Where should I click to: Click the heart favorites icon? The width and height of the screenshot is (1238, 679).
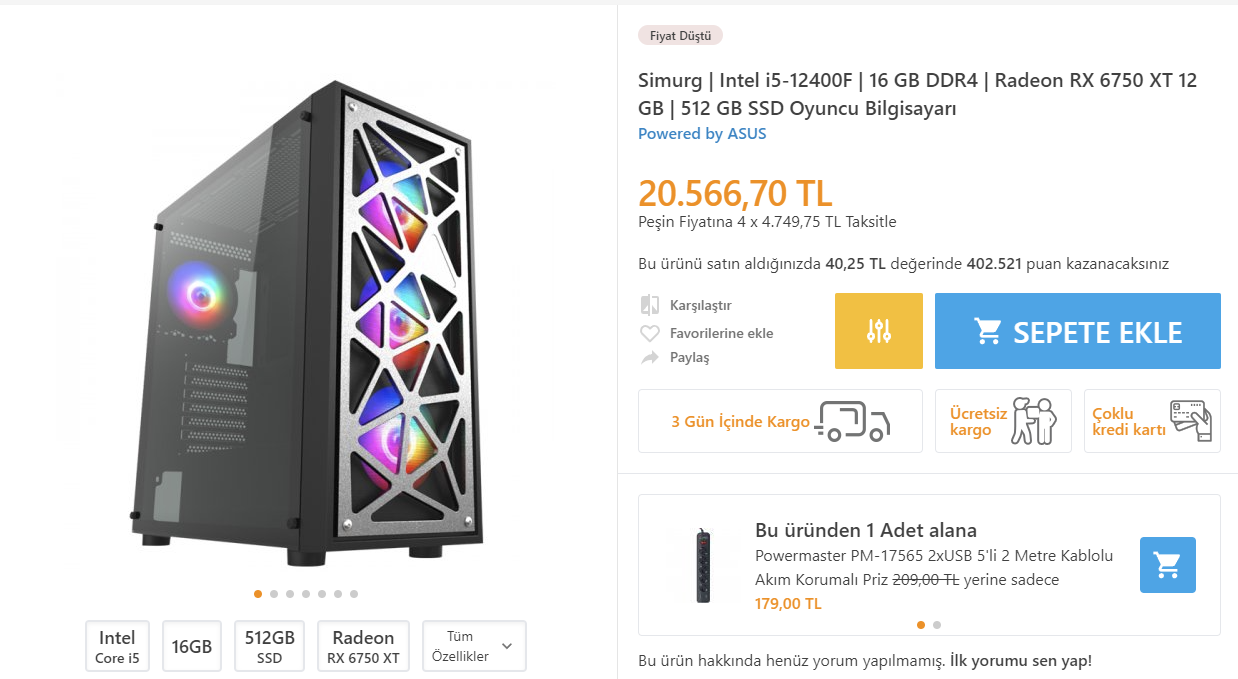(650, 333)
